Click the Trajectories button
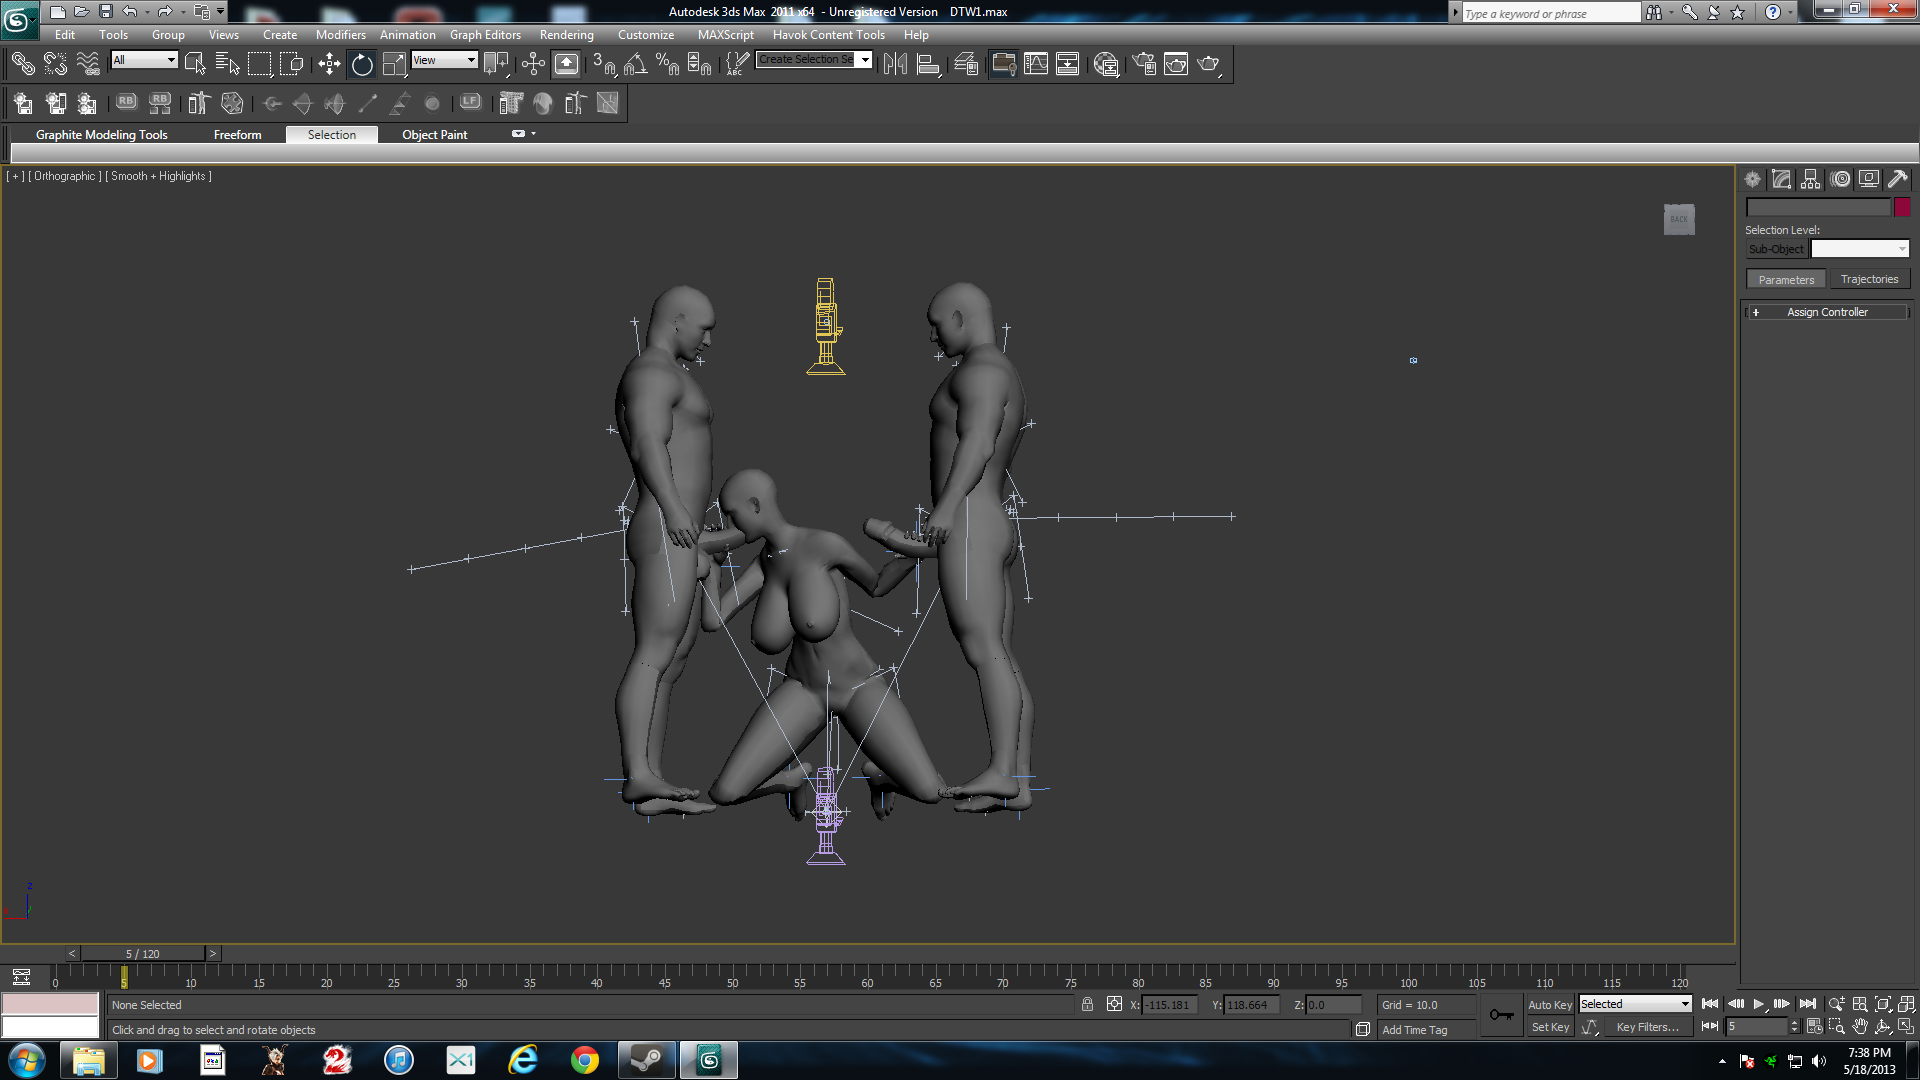Viewport: 1920px width, 1080px height. click(x=1869, y=279)
